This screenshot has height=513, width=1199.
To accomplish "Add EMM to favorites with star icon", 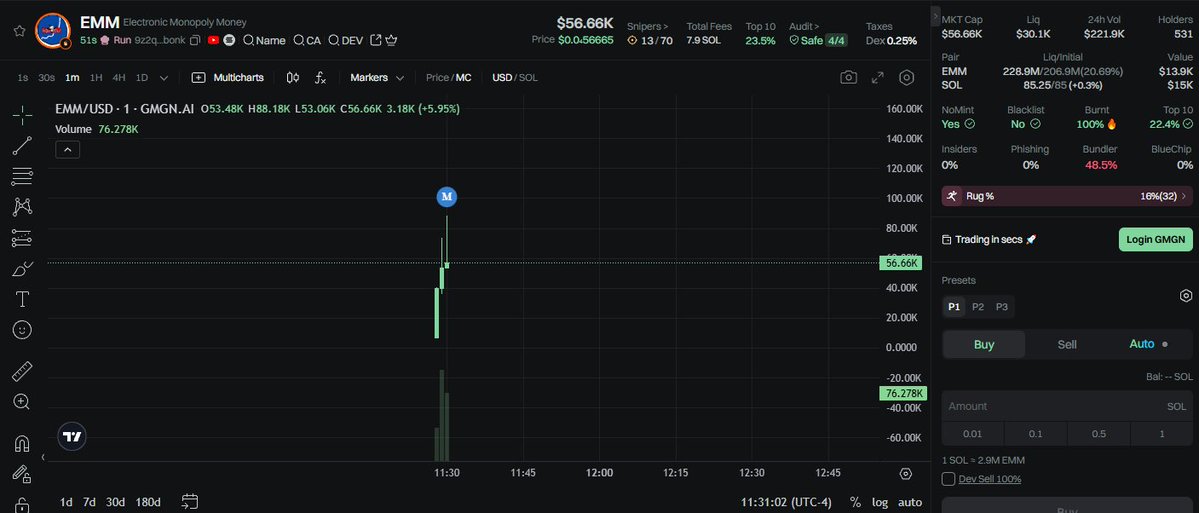I will click(20, 31).
